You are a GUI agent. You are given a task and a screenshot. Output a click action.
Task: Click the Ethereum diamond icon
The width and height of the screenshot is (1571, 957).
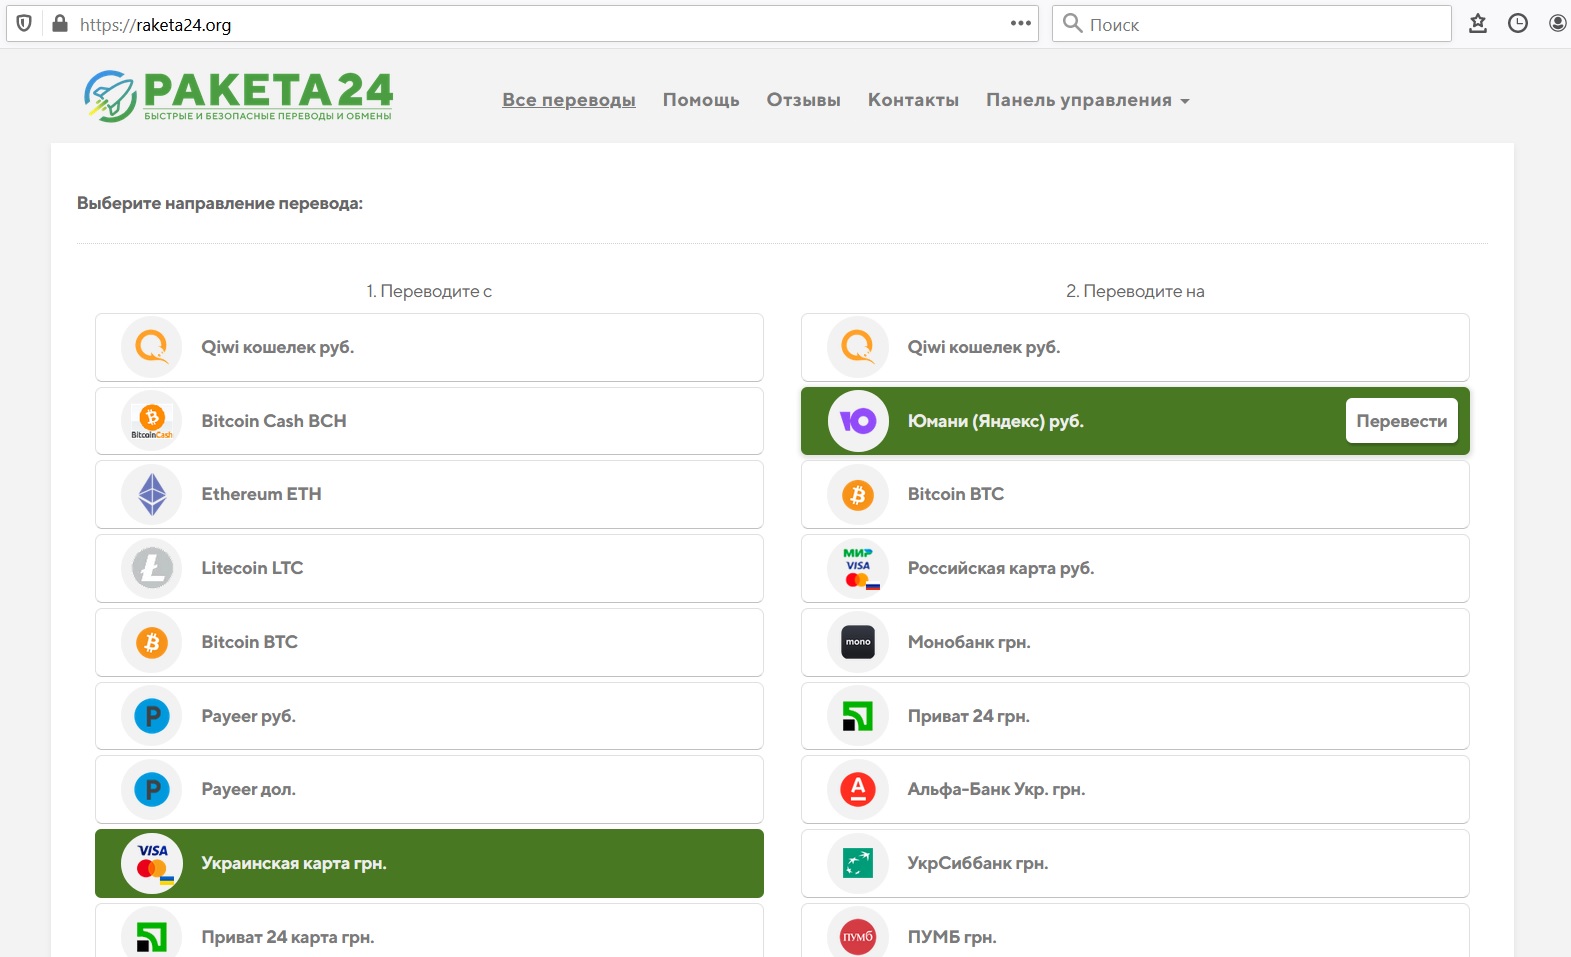(152, 494)
